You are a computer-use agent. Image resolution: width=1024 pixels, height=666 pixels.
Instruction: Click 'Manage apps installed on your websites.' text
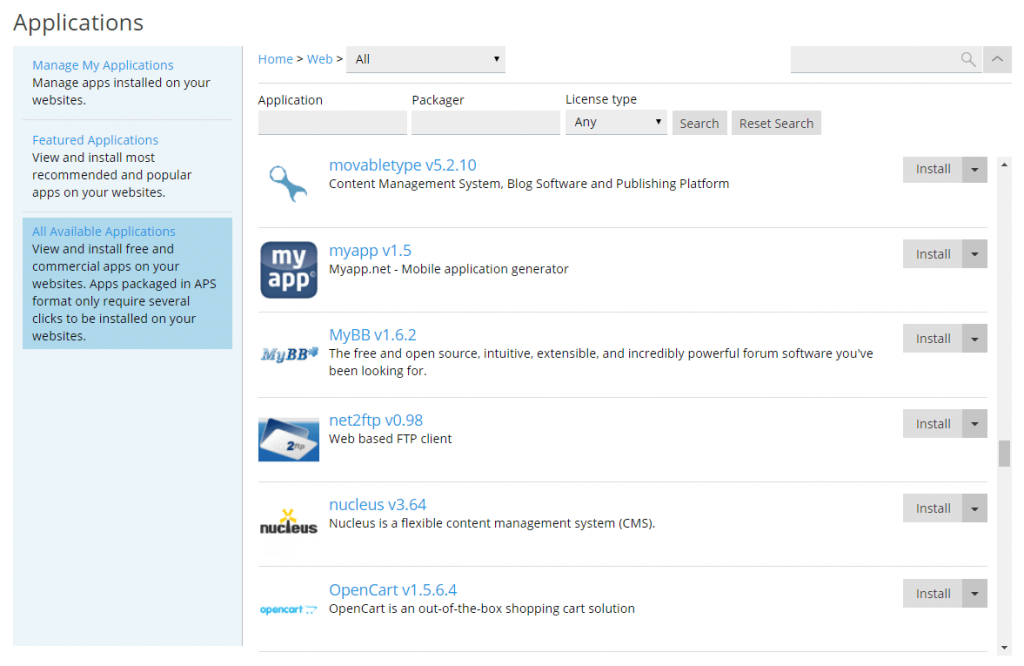pyautogui.click(x=121, y=91)
